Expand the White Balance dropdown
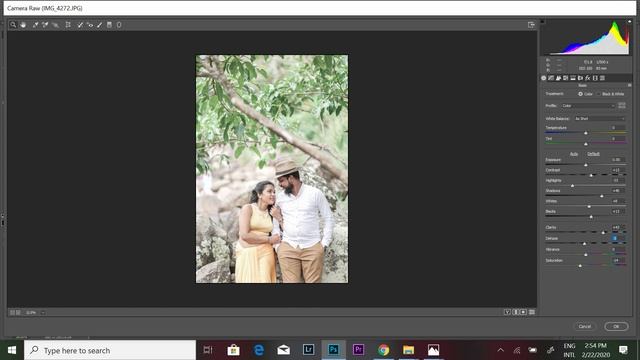 (x=600, y=118)
